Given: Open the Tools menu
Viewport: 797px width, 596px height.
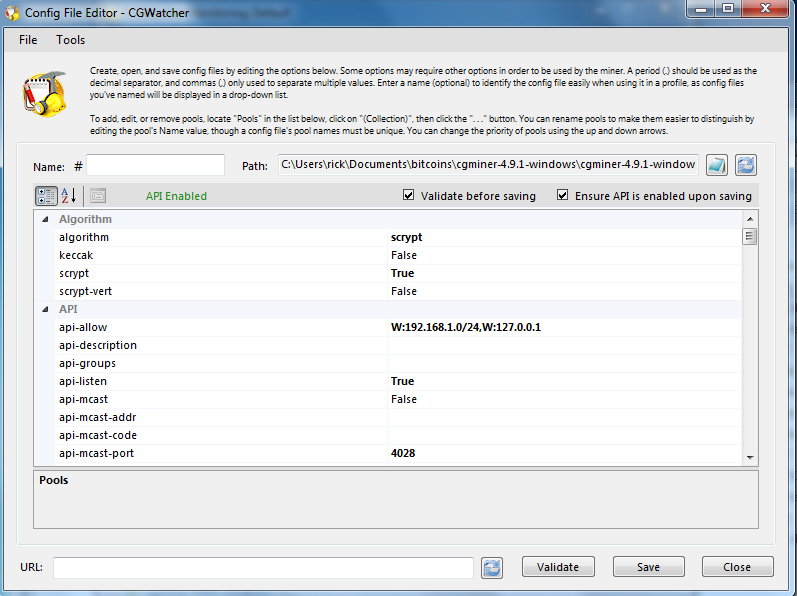Looking at the screenshot, I should point(71,40).
